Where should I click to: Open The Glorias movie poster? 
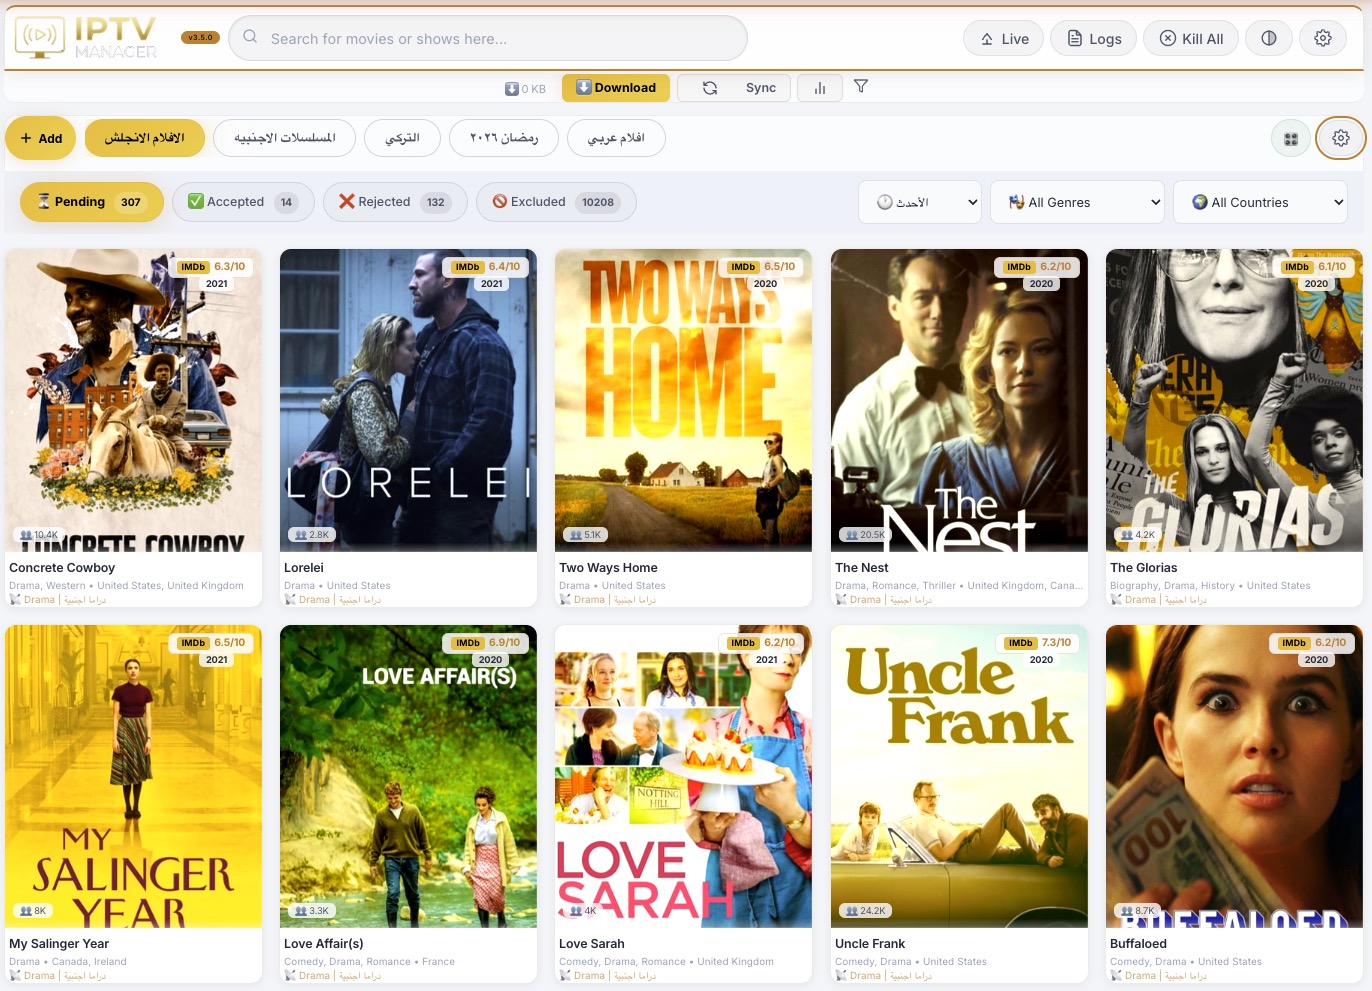point(1234,400)
